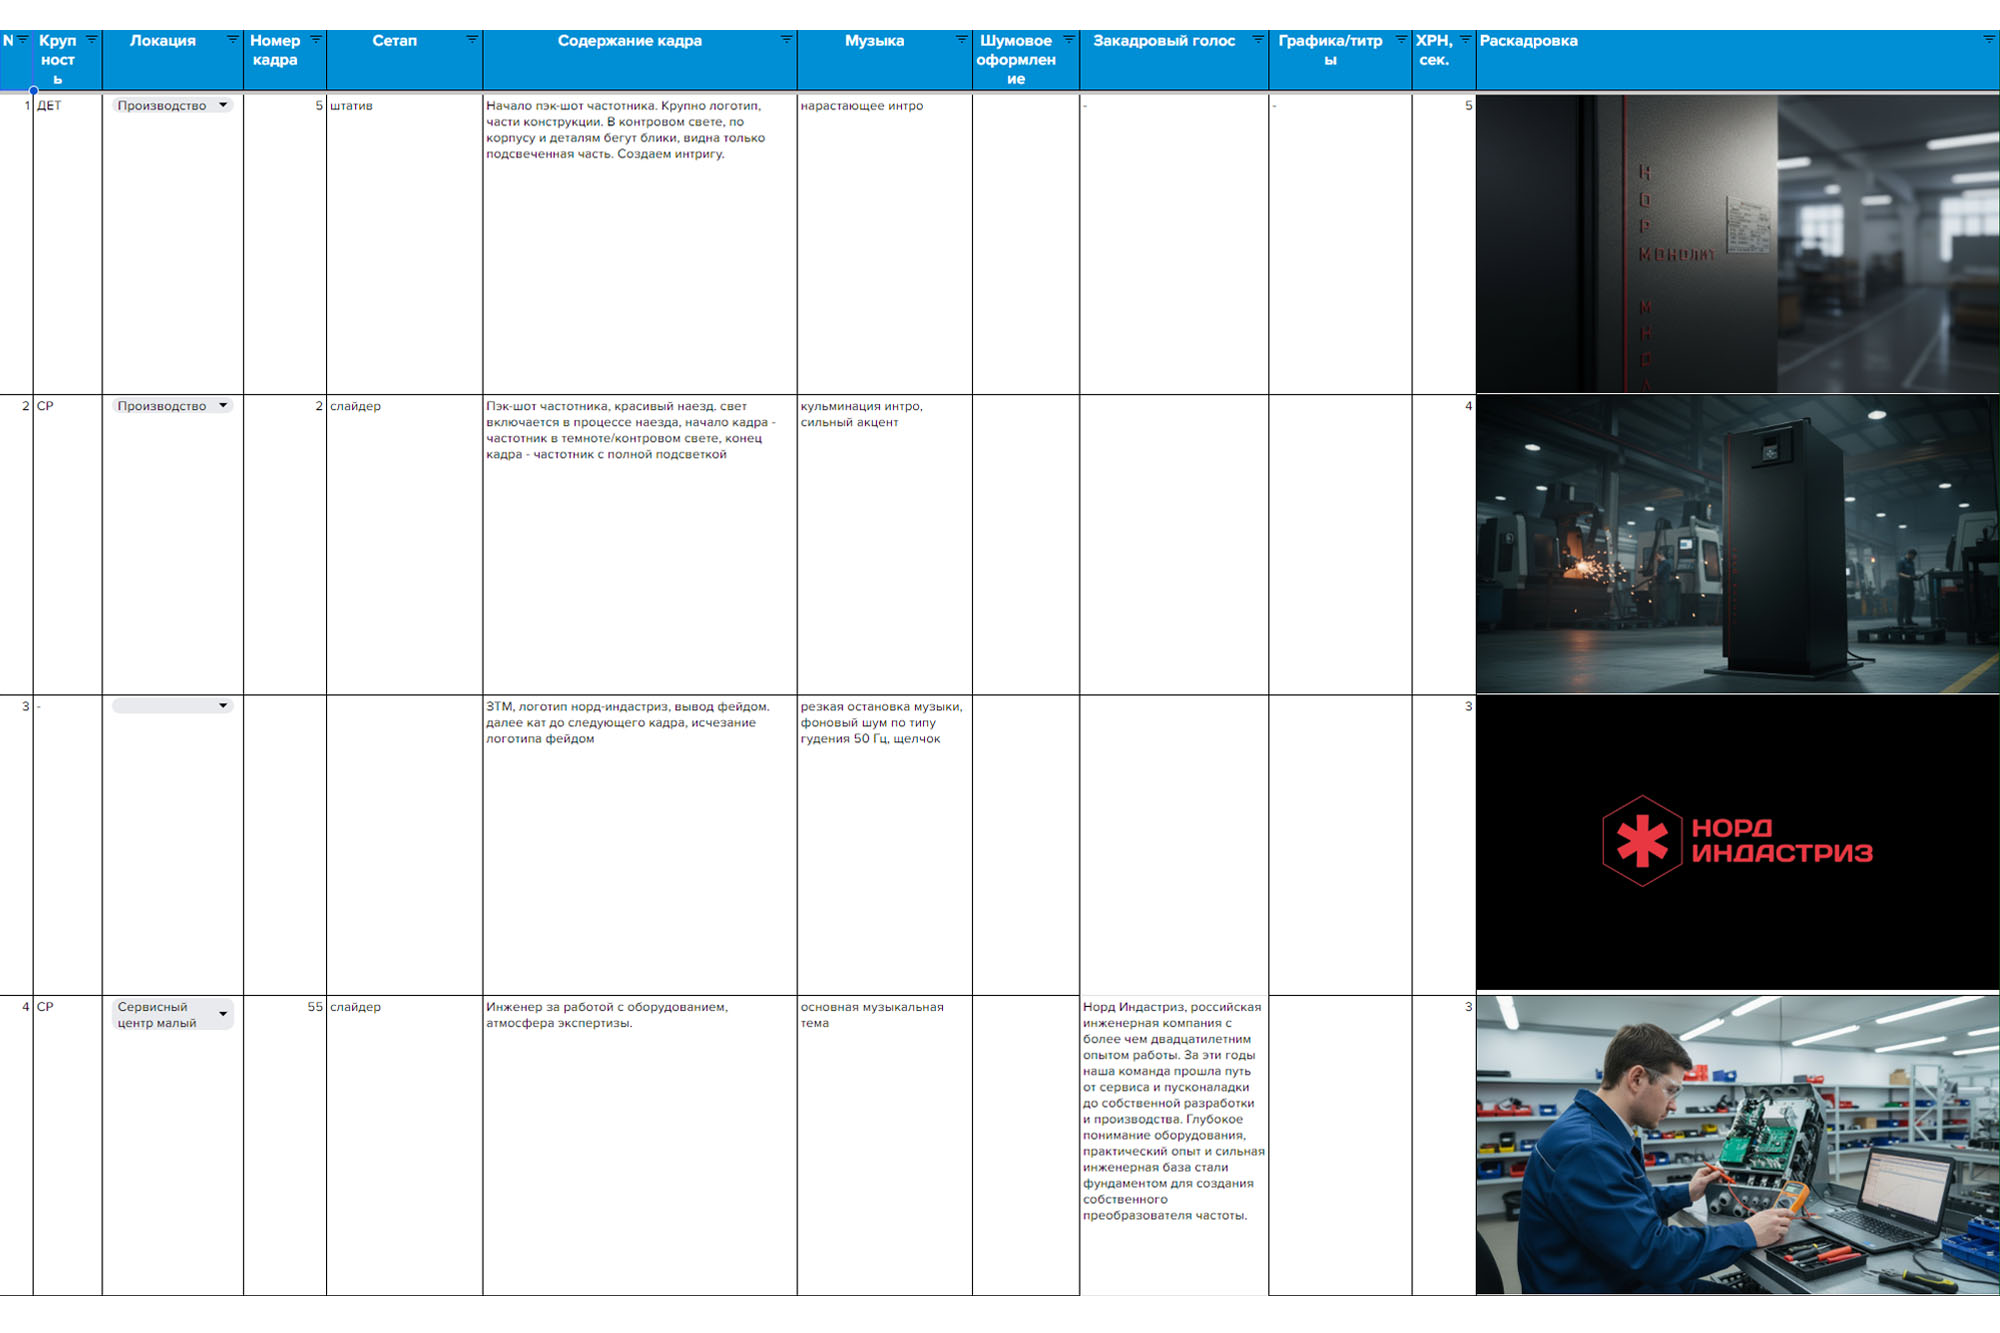This screenshot has height=1333, width=2000.
Task: Select cell 'резкая остановка музыки'
Action: click(885, 845)
